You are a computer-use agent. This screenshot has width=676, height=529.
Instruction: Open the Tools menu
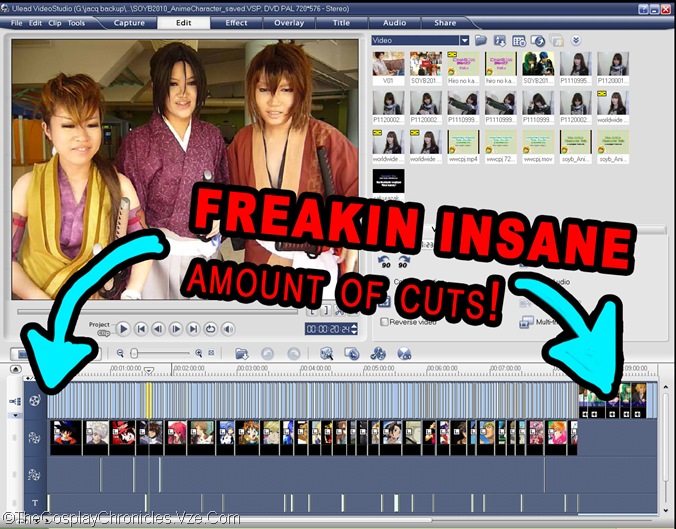[x=76, y=22]
